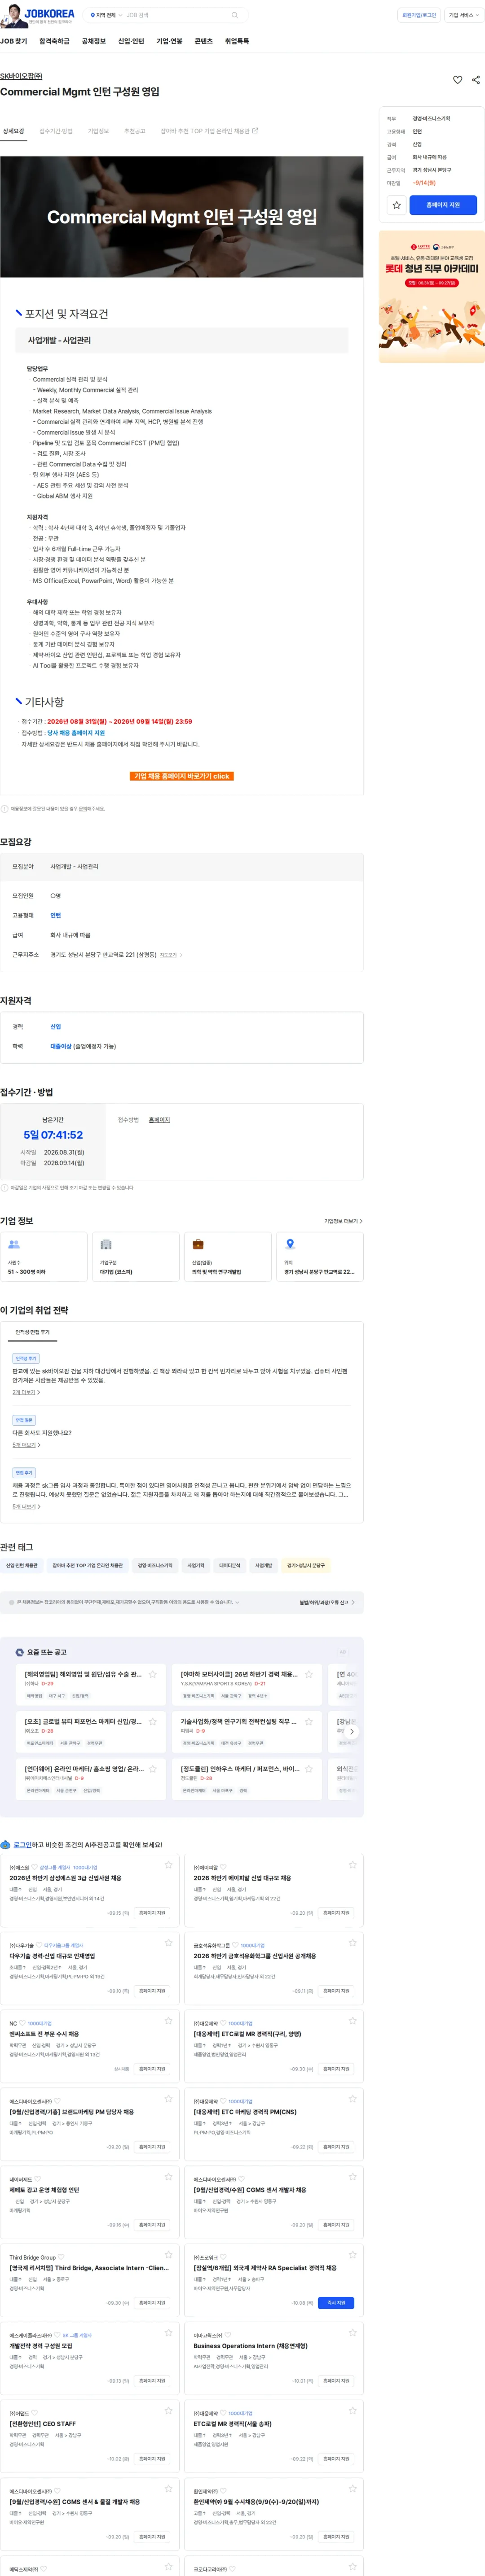This screenshot has height=2576, width=485.
Task: Click the share icon beside job title
Action: point(476,80)
